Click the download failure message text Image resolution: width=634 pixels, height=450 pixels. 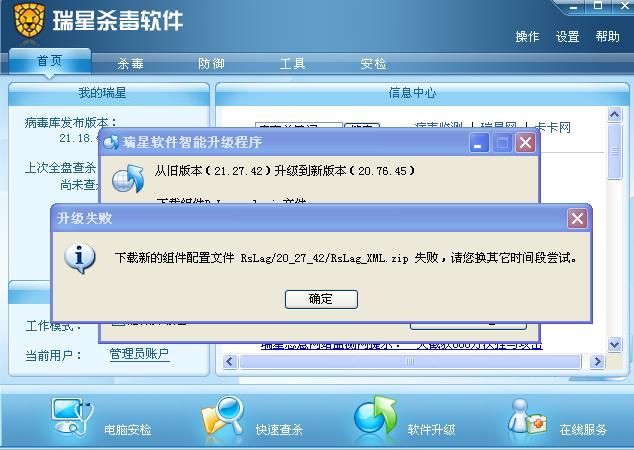tap(346, 258)
